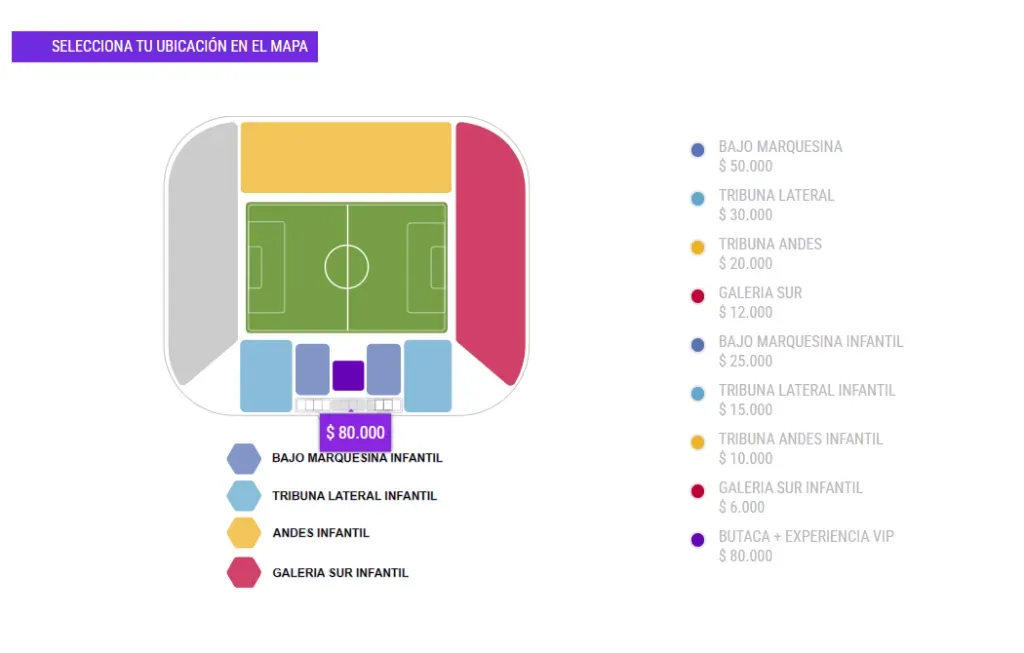Click the green soccer field in the map

pos(345,265)
